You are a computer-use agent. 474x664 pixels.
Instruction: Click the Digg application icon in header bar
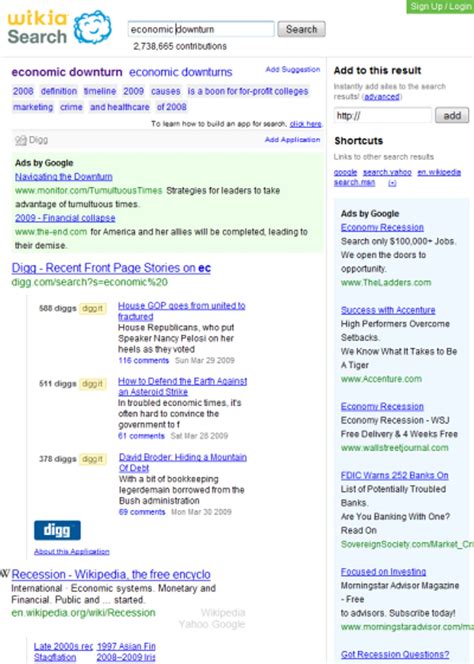tap(20, 140)
